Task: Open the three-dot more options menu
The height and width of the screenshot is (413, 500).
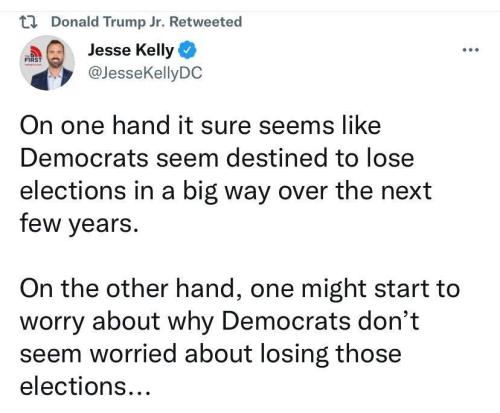Action: [x=471, y=50]
